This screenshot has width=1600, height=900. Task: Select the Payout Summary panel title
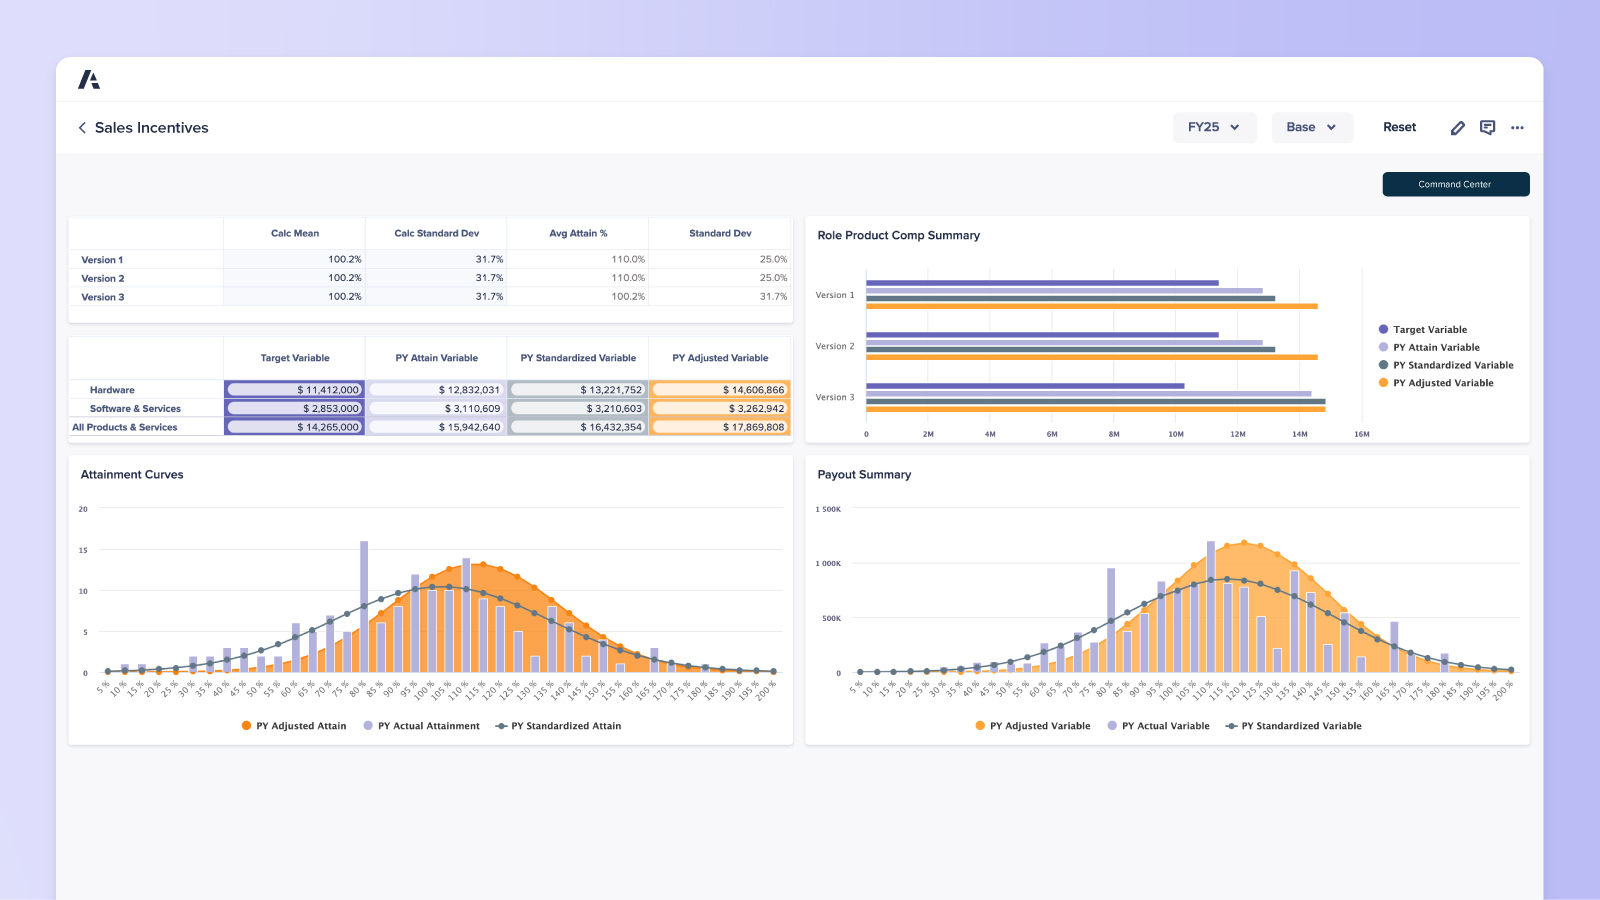[x=864, y=474]
